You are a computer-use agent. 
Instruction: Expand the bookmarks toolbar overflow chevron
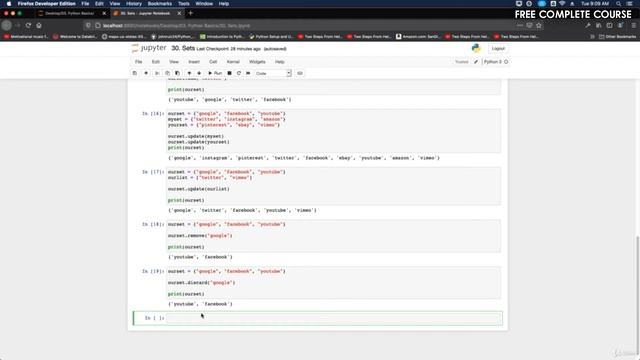[x=592, y=36]
